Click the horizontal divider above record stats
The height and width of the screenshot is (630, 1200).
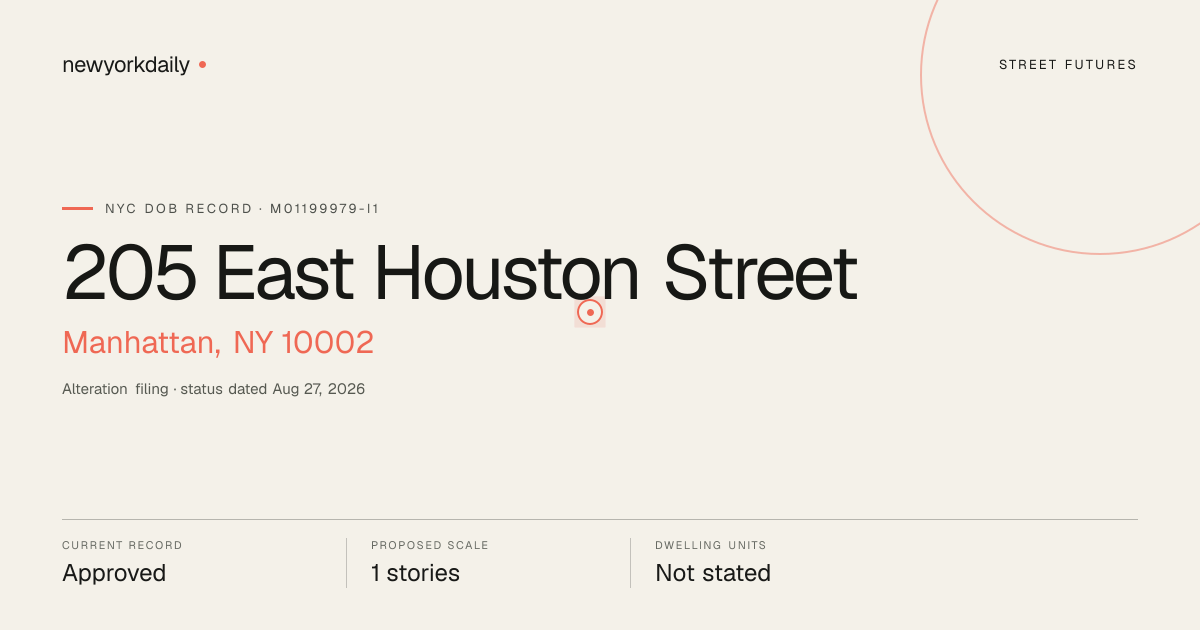(600, 519)
